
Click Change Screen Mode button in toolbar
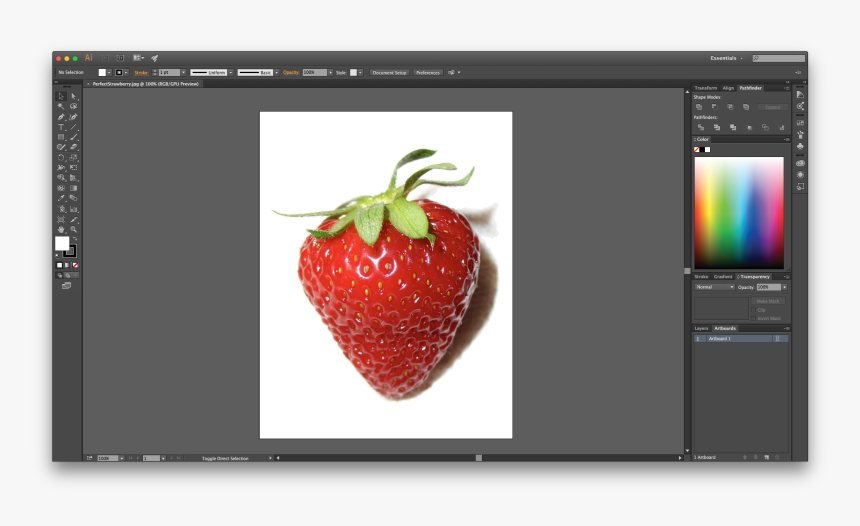66,285
